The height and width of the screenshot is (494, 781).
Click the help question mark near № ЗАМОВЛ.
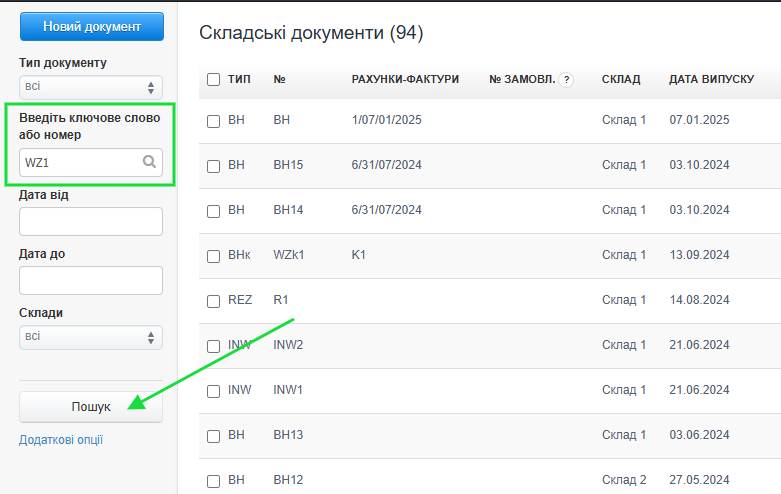pos(566,79)
